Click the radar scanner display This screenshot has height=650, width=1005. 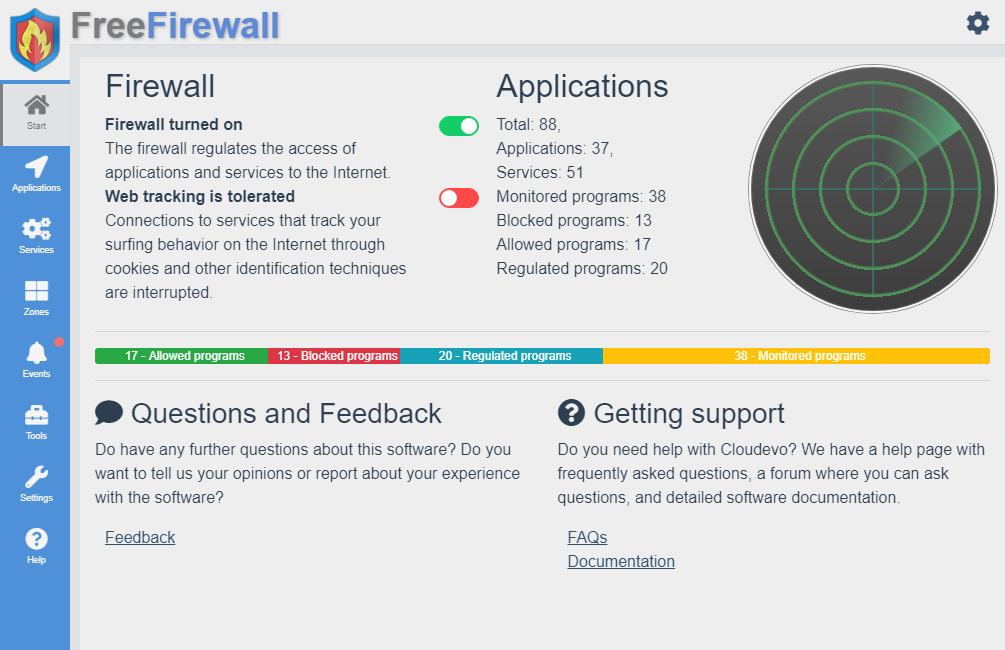click(873, 189)
